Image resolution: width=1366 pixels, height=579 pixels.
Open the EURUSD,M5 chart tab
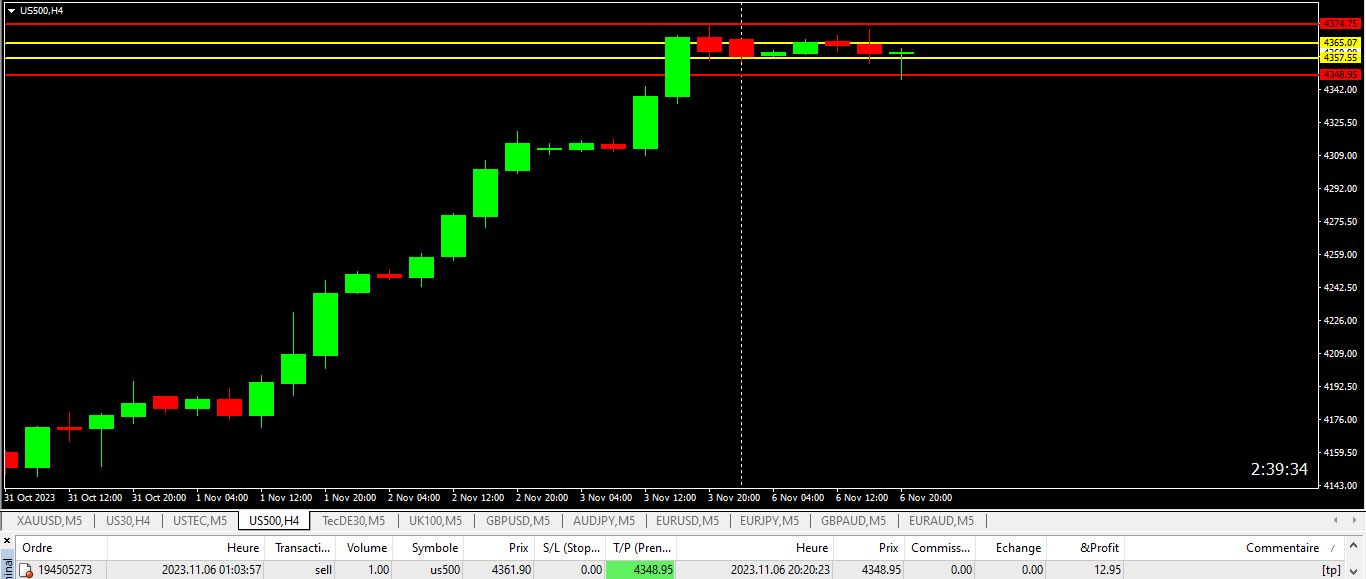click(687, 521)
